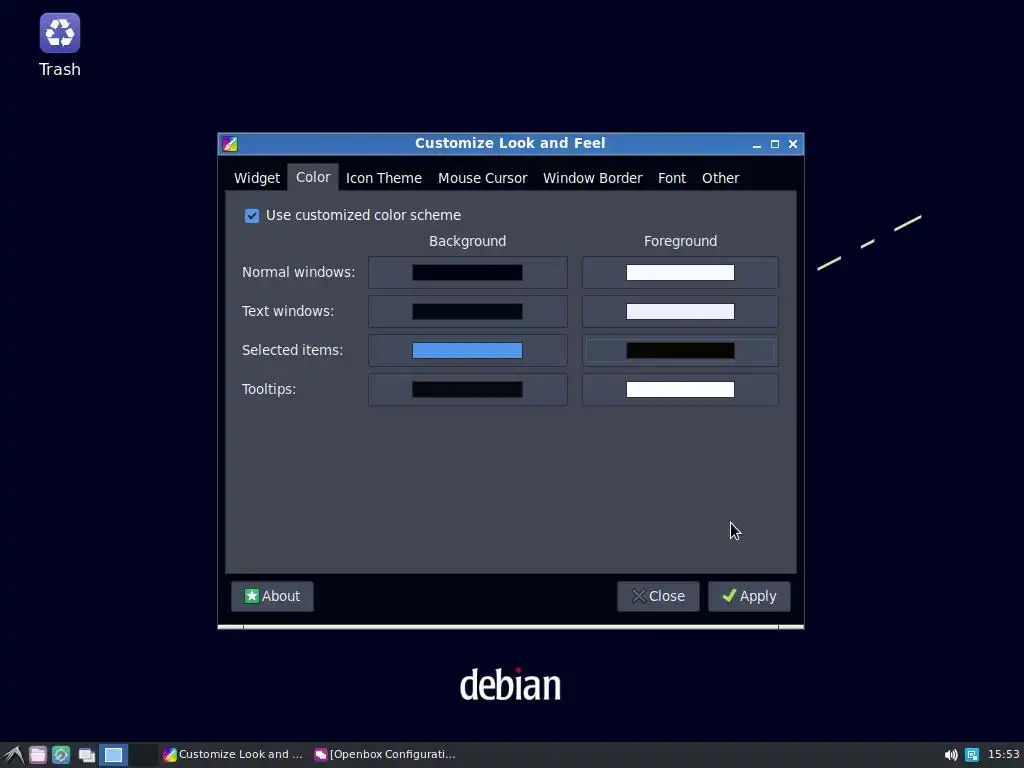This screenshot has height=768, width=1024.
Task: Set Tooltips foreground color
Action: point(680,390)
